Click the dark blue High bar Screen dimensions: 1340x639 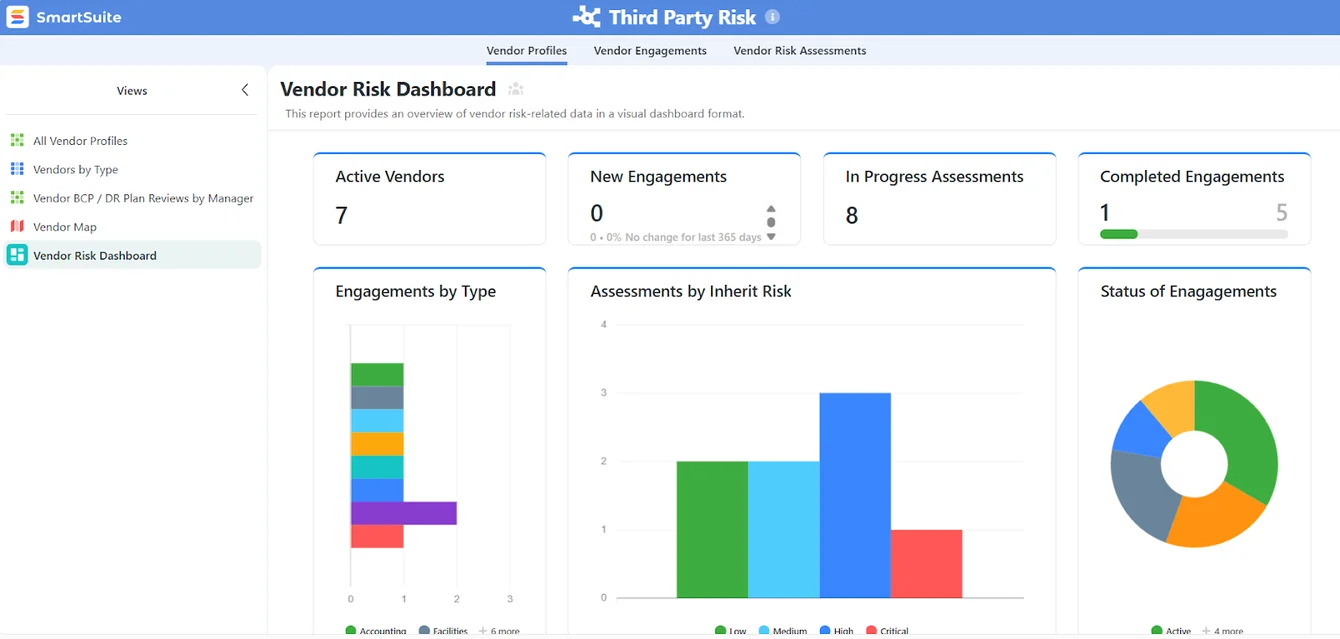coord(855,495)
